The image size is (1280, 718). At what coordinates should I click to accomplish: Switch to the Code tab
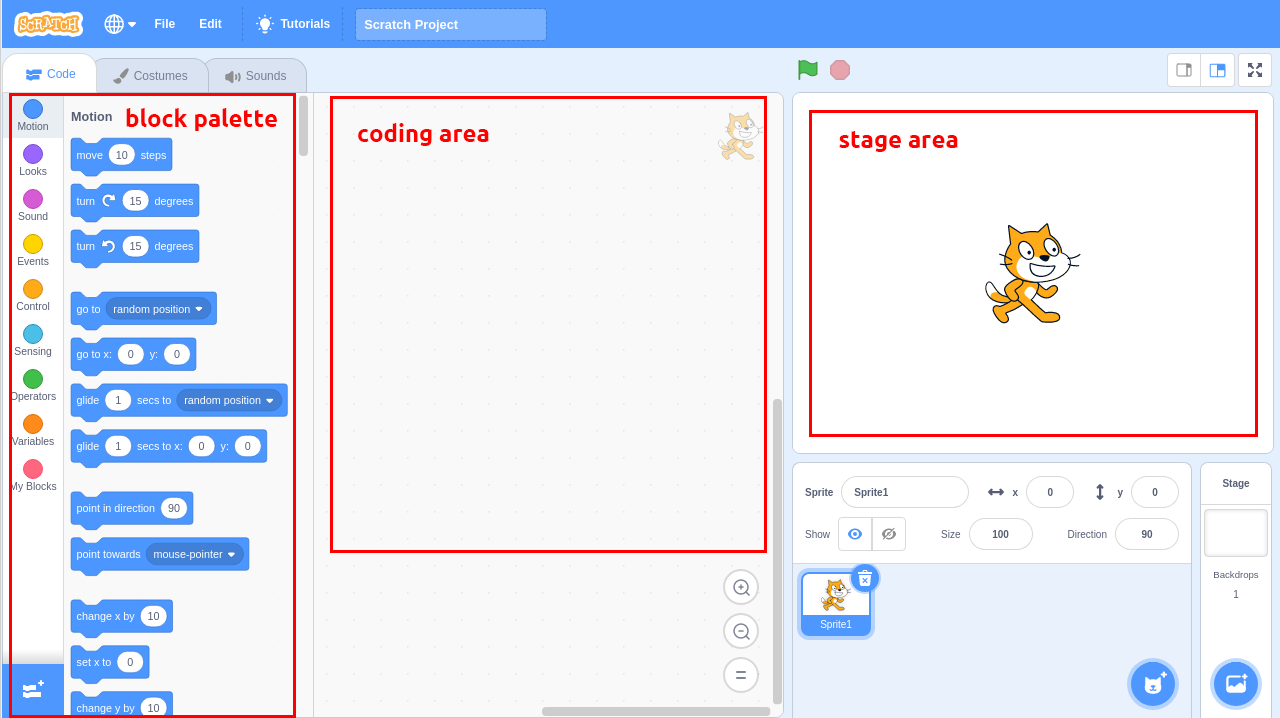[50, 74]
